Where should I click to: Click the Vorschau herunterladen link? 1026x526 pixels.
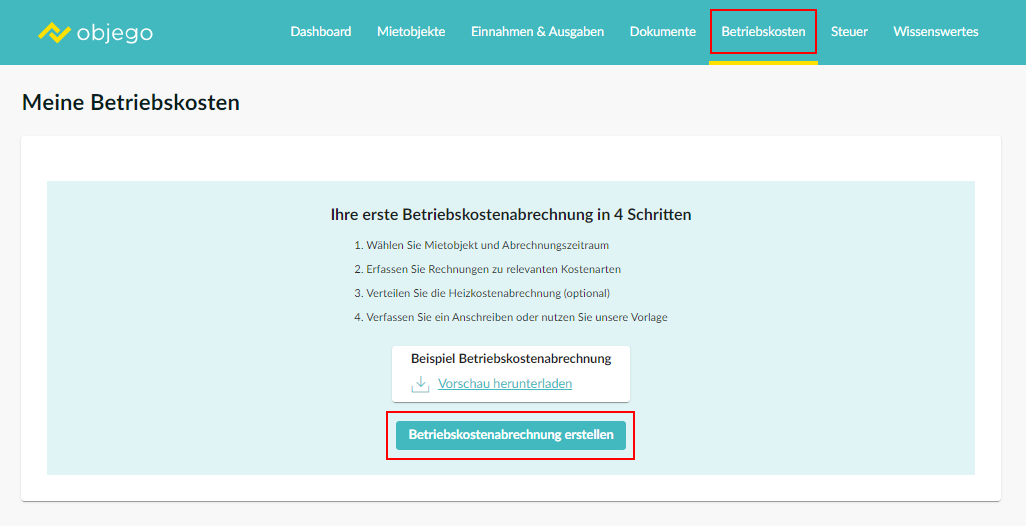click(504, 384)
